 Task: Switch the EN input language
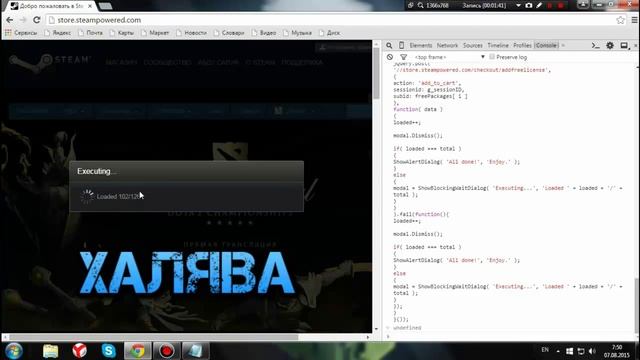tap(545, 350)
